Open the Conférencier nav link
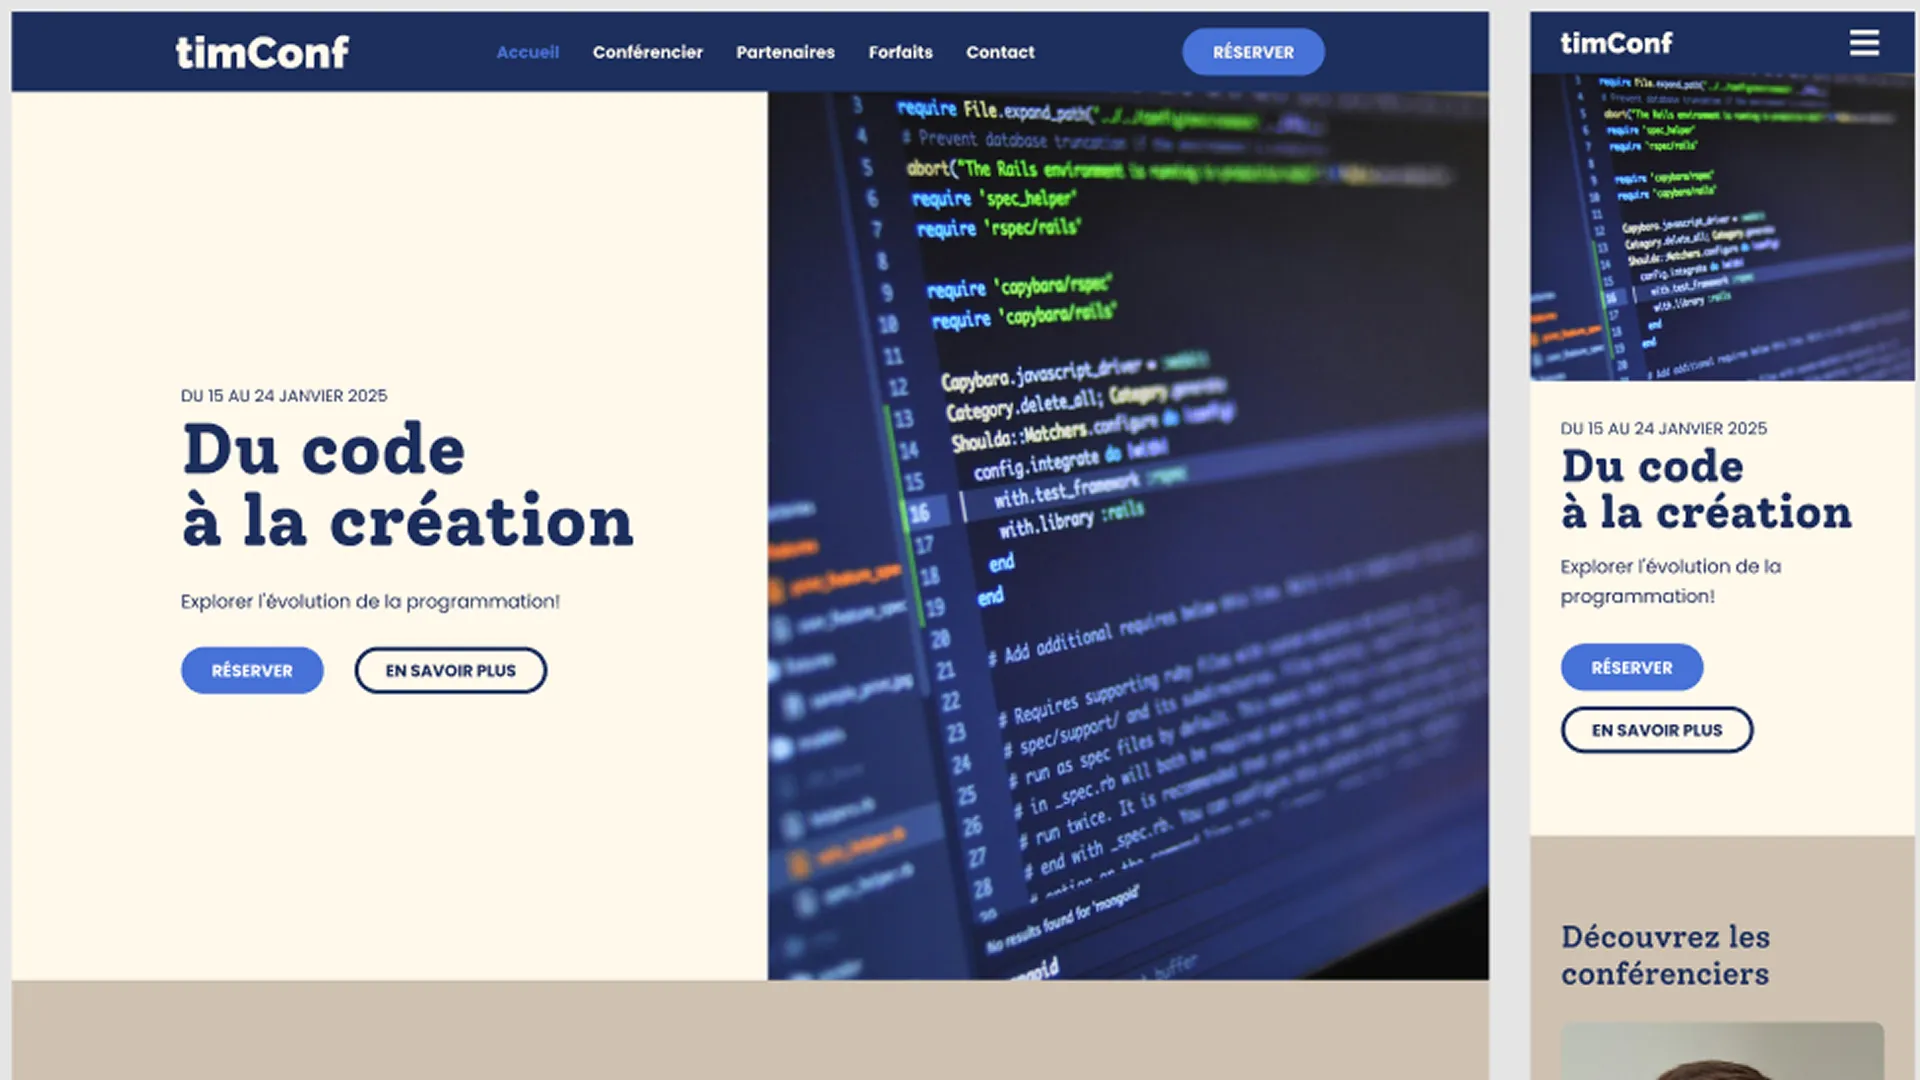This screenshot has height=1080, width=1920. [647, 52]
